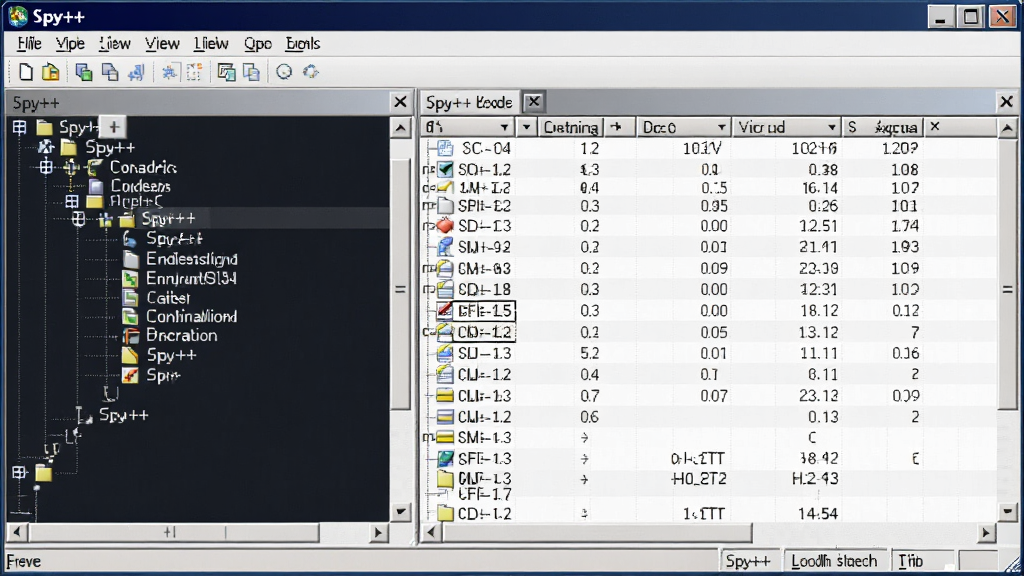Open the standalone dropdown arrow before Cıetning
The height and width of the screenshot is (576, 1024).
tap(526, 127)
